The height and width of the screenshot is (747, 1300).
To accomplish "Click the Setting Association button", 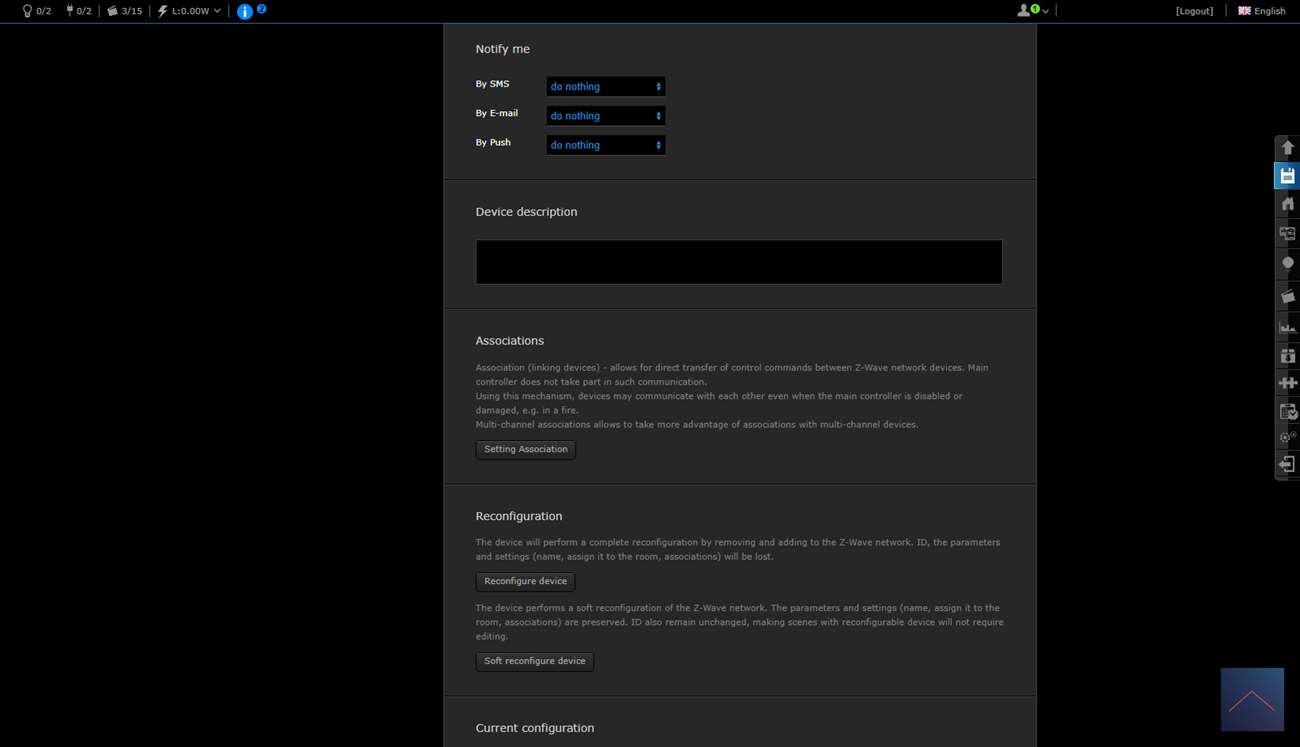I will pos(525,450).
